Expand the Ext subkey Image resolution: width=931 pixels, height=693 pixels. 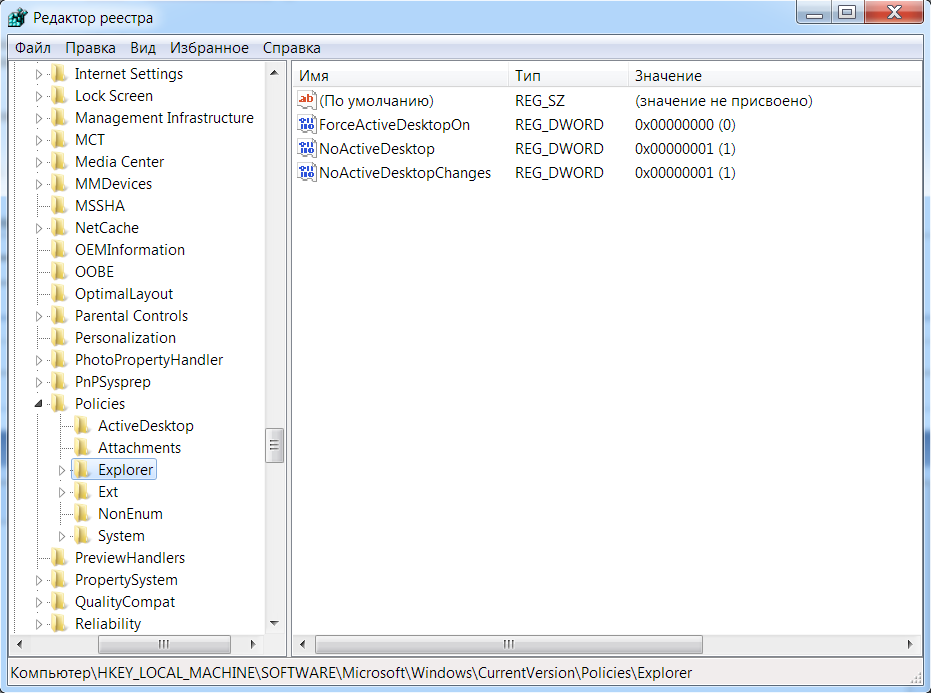(x=62, y=492)
